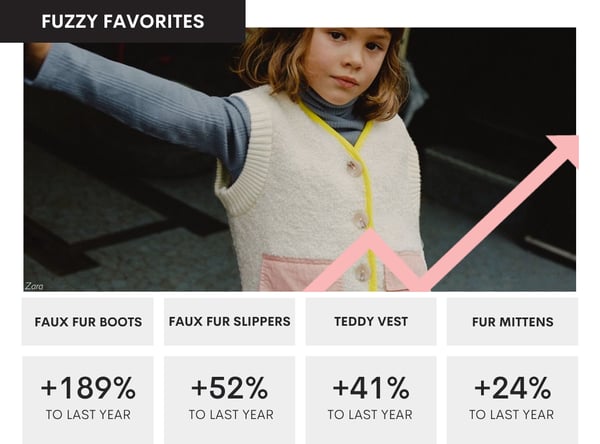Click the +189% statistic
600x444 pixels.
pos(88,388)
